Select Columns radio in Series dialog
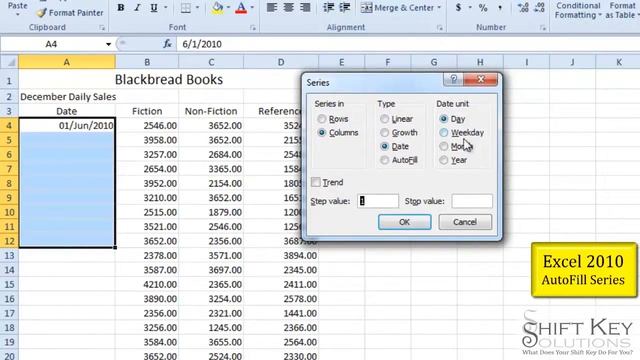 pos(322,133)
